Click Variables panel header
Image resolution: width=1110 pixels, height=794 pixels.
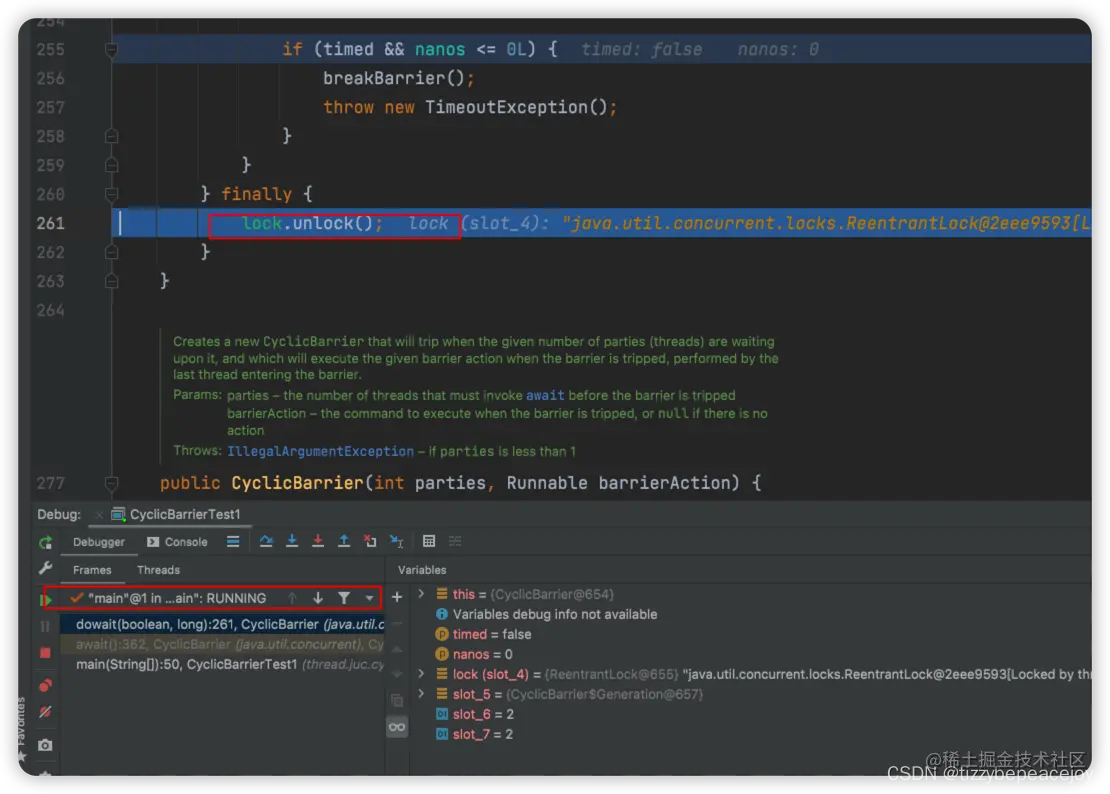(422, 570)
